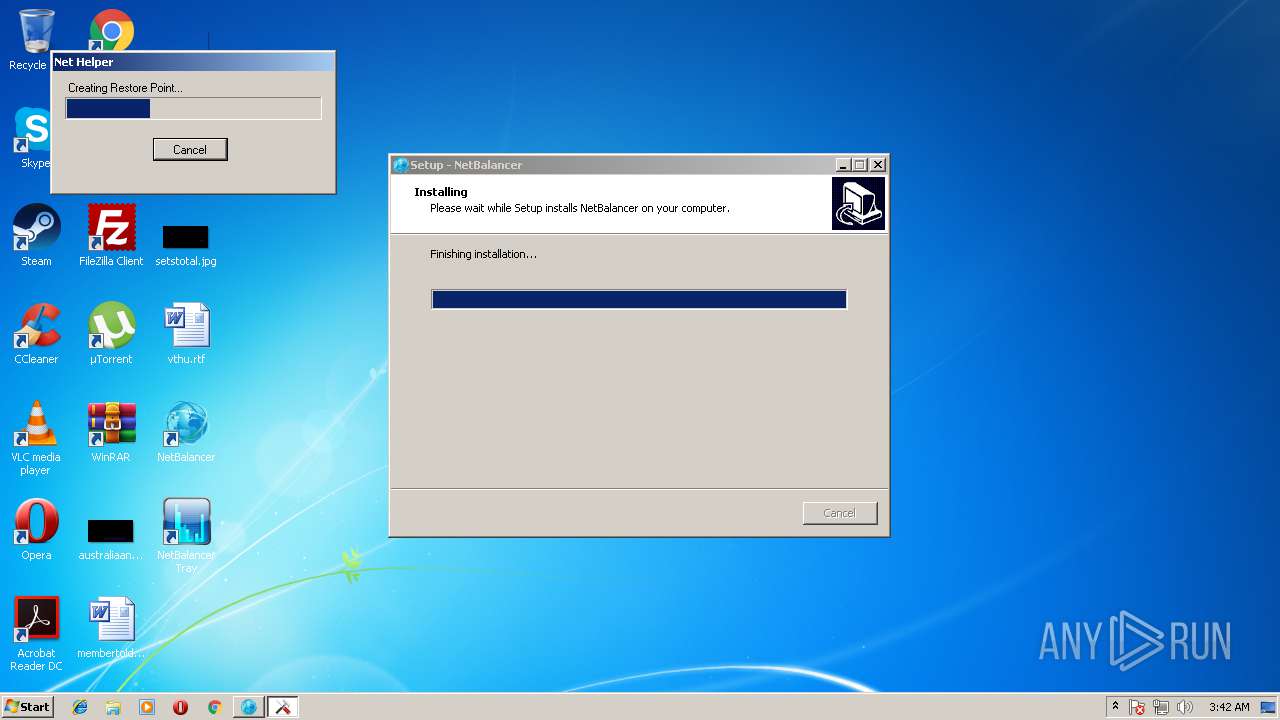This screenshot has width=1280, height=720.
Task: Click the Finishing installation progress bar
Action: click(639, 299)
